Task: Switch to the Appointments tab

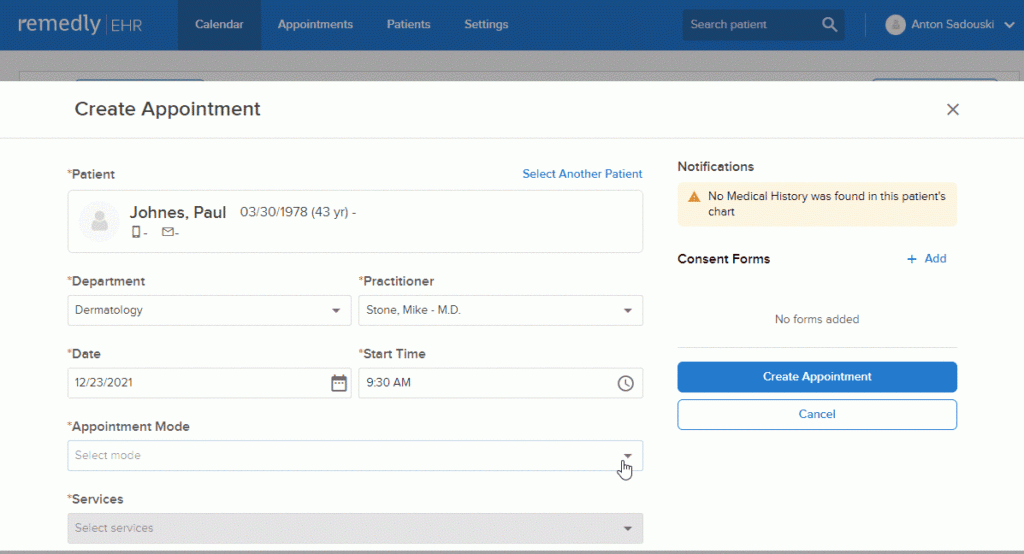Action: 315,25
